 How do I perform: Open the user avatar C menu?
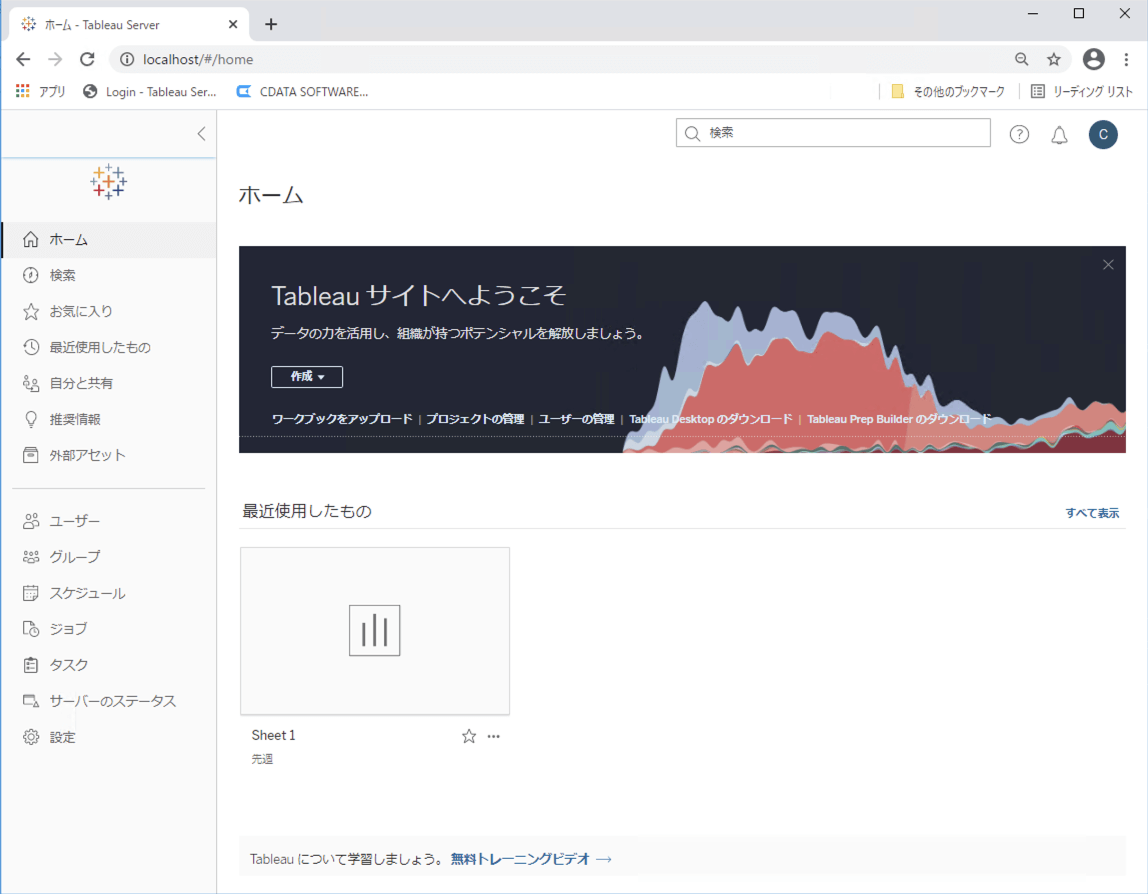coord(1103,134)
